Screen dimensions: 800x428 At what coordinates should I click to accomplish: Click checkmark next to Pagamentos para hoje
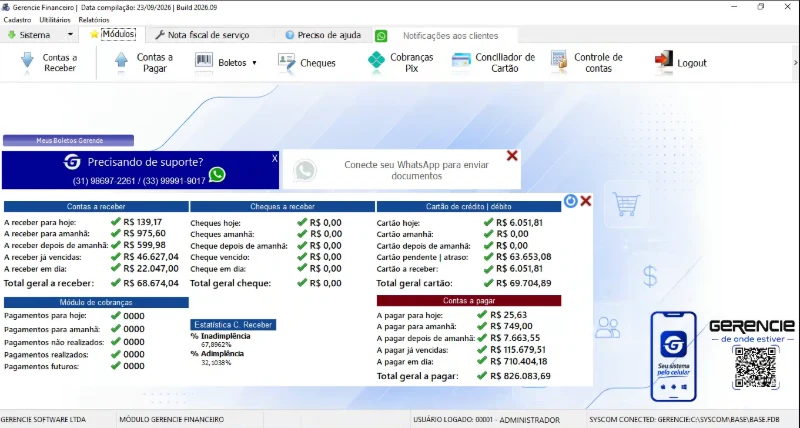[116, 315]
